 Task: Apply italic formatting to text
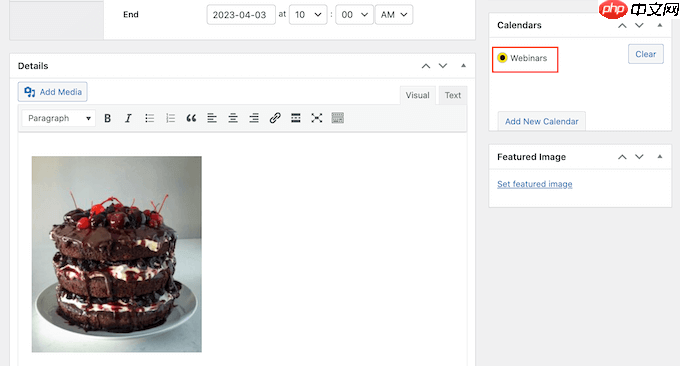click(x=128, y=118)
